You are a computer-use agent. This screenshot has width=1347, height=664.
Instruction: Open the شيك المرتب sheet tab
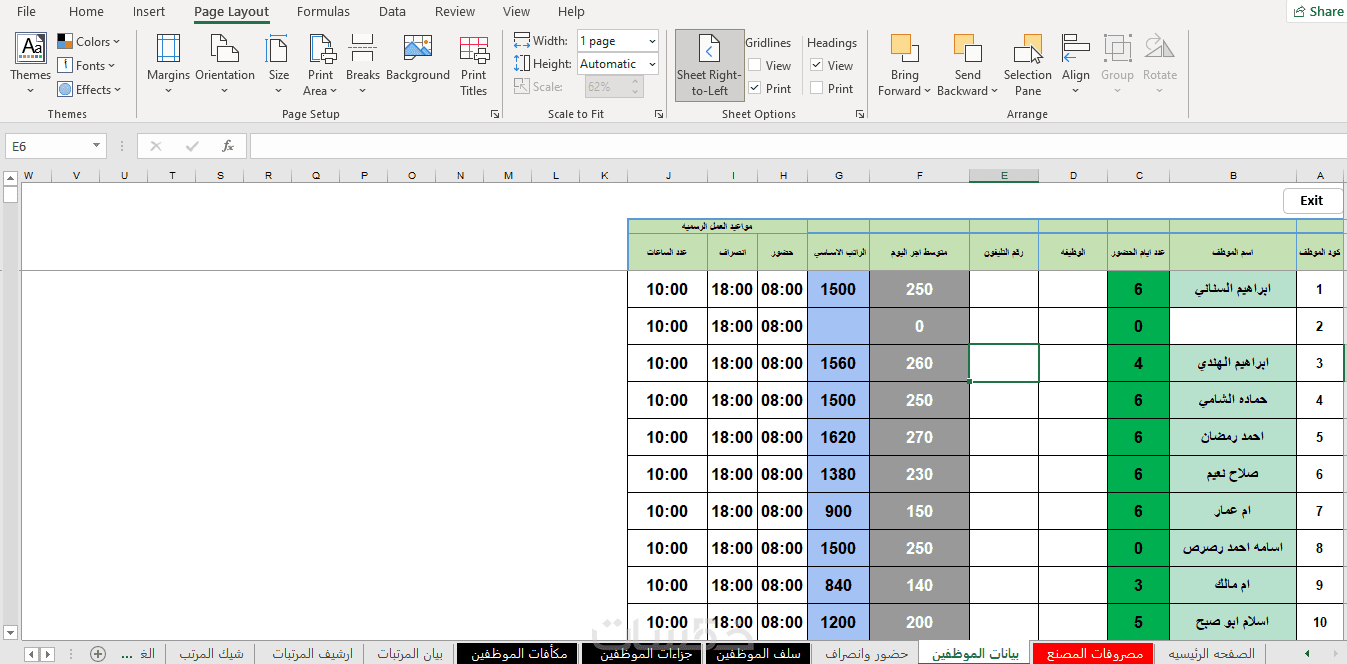(x=211, y=654)
